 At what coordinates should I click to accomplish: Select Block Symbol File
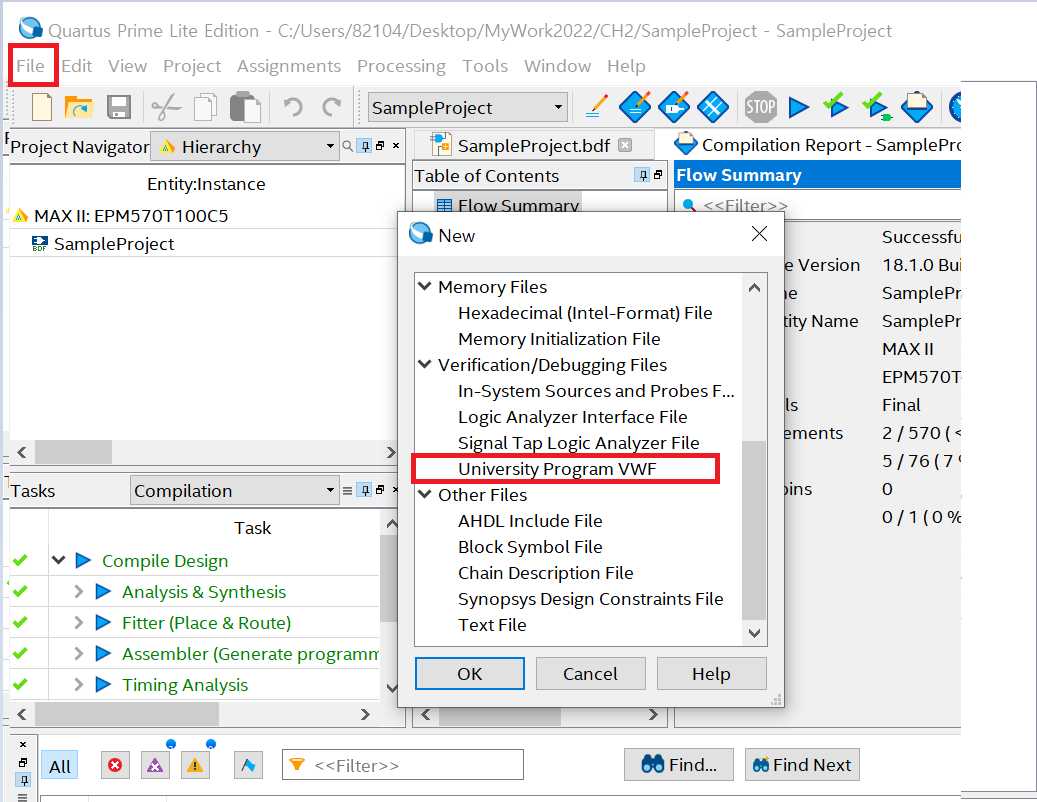530,547
